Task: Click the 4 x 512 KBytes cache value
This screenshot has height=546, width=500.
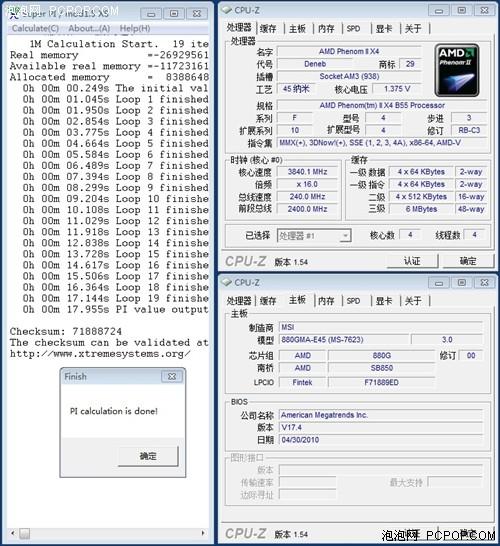Action: click(421, 197)
